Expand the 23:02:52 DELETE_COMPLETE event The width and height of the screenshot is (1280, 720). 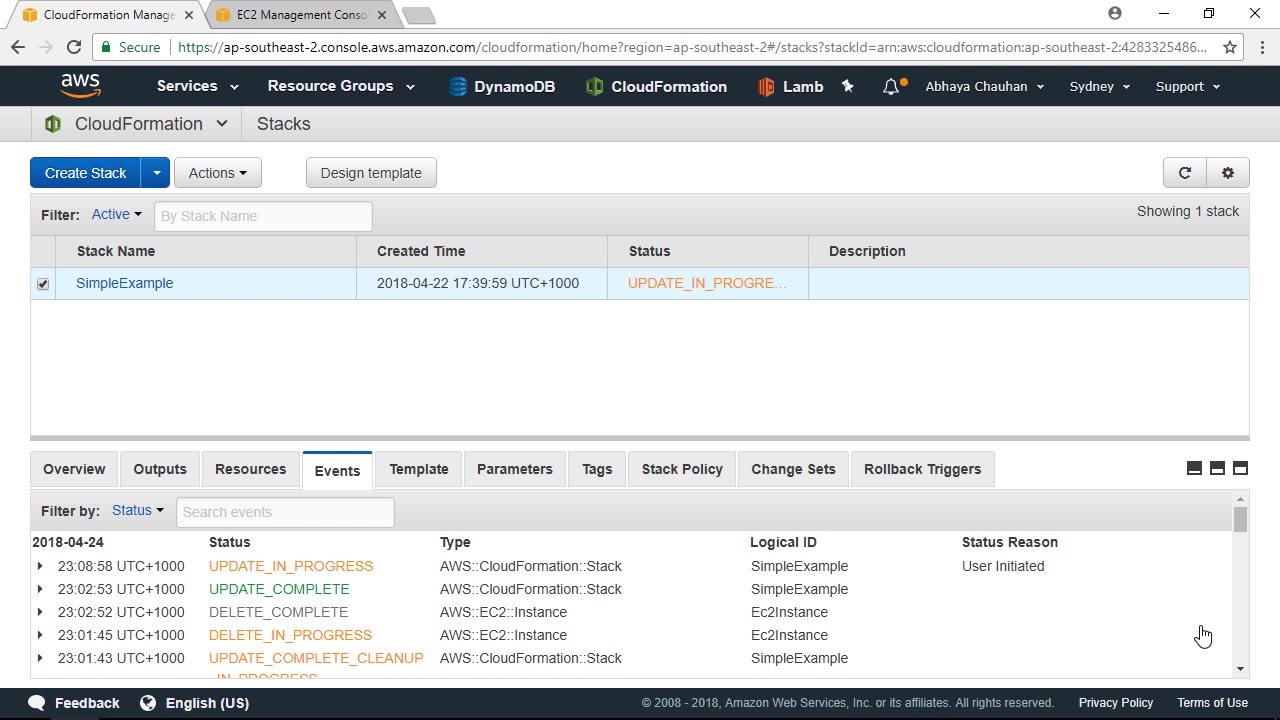click(x=40, y=612)
